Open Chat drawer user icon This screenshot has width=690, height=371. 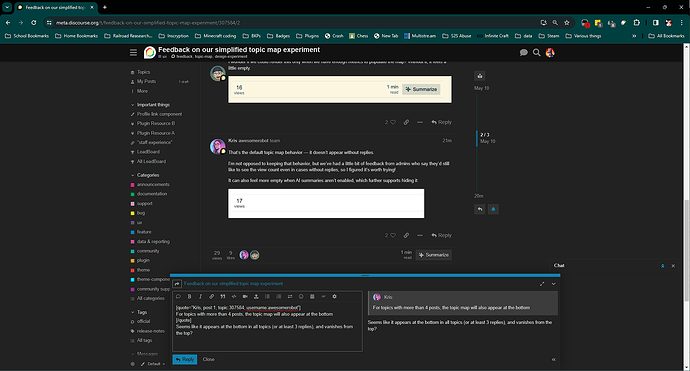[x=662, y=266]
